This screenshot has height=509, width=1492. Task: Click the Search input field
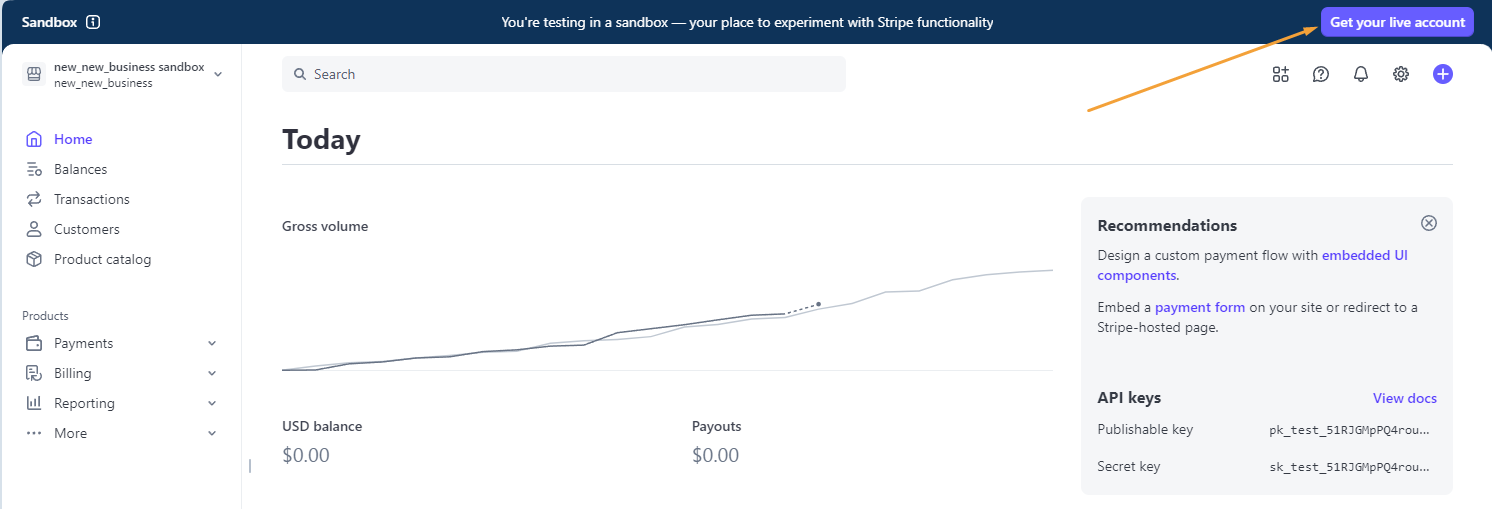[x=564, y=74]
